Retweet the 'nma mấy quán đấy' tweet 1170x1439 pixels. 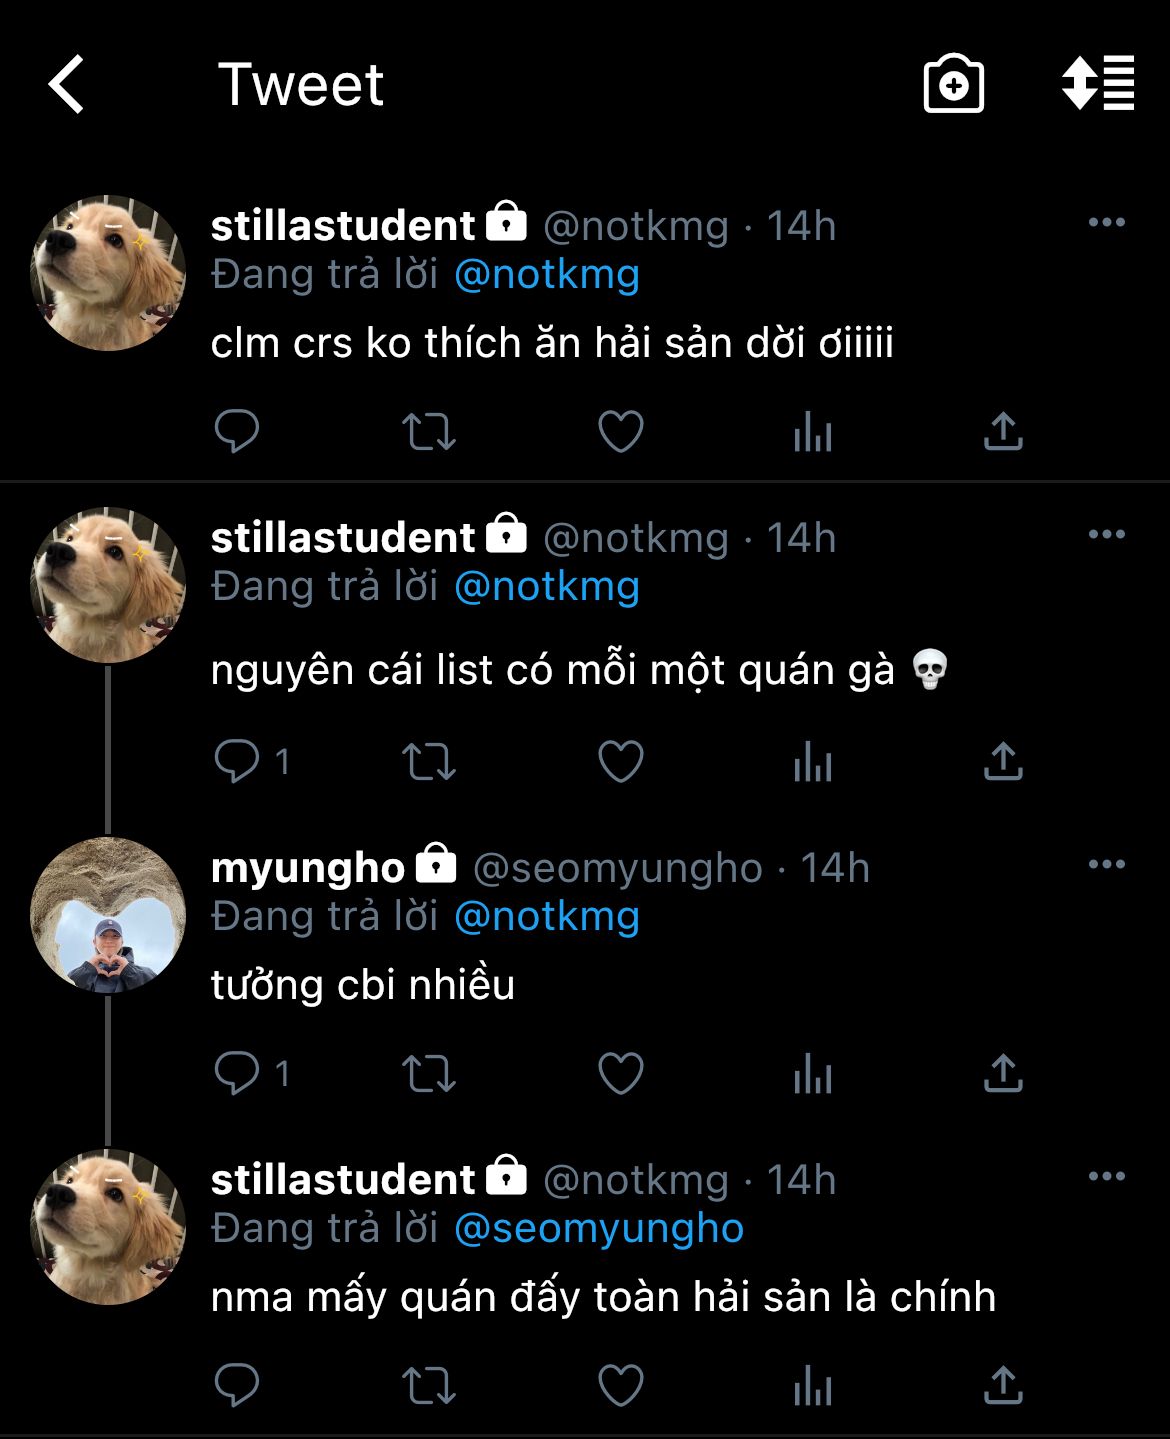click(429, 1386)
